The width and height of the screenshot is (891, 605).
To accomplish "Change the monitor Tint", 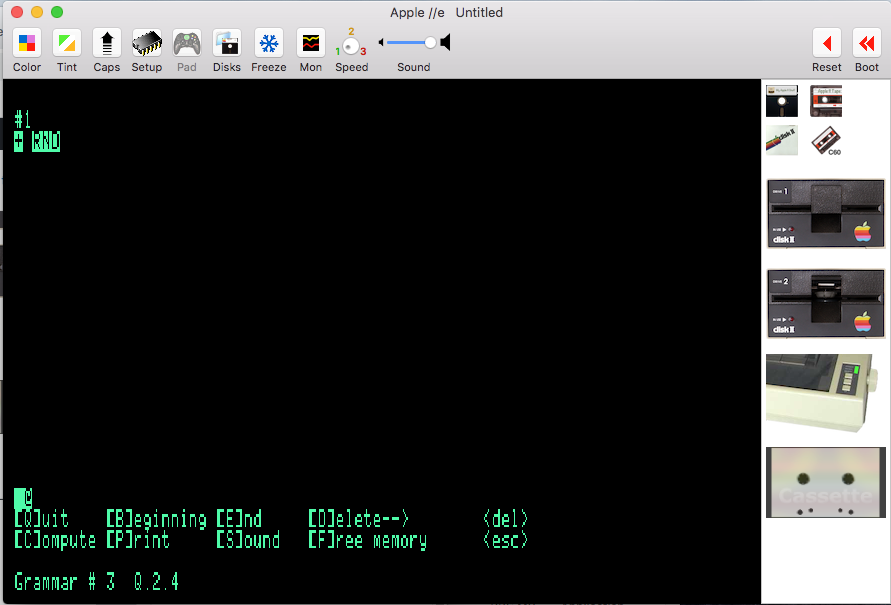I will point(66,43).
